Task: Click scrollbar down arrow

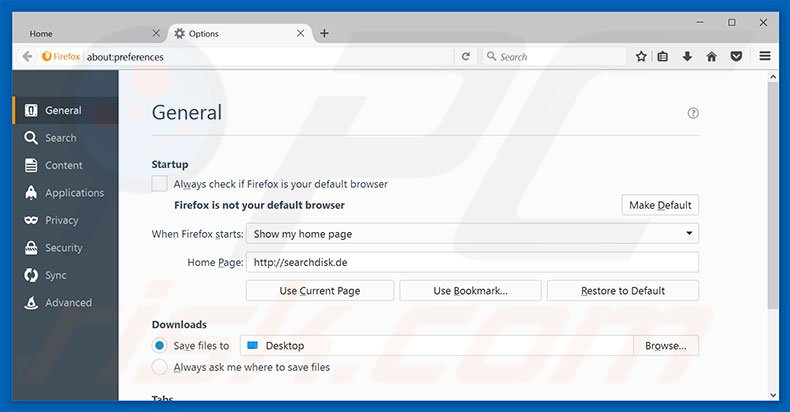Action: [x=773, y=395]
